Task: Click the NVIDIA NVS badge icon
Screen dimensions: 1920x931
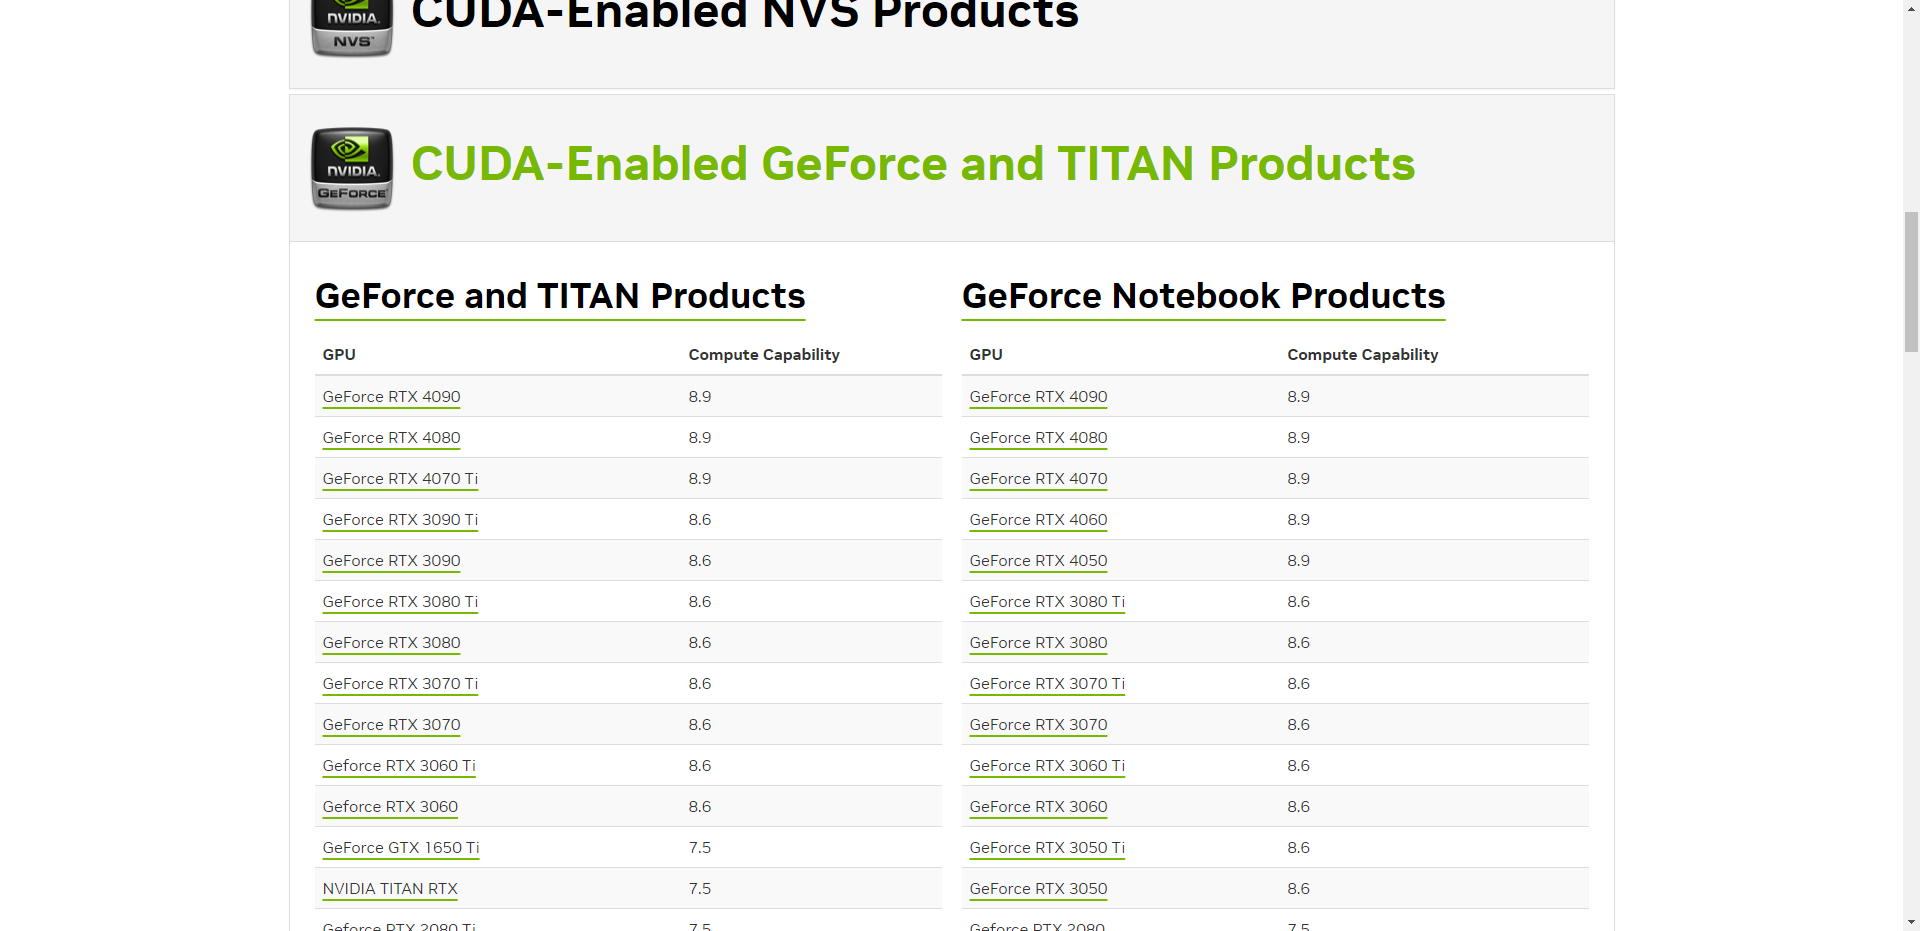Action: (x=352, y=28)
